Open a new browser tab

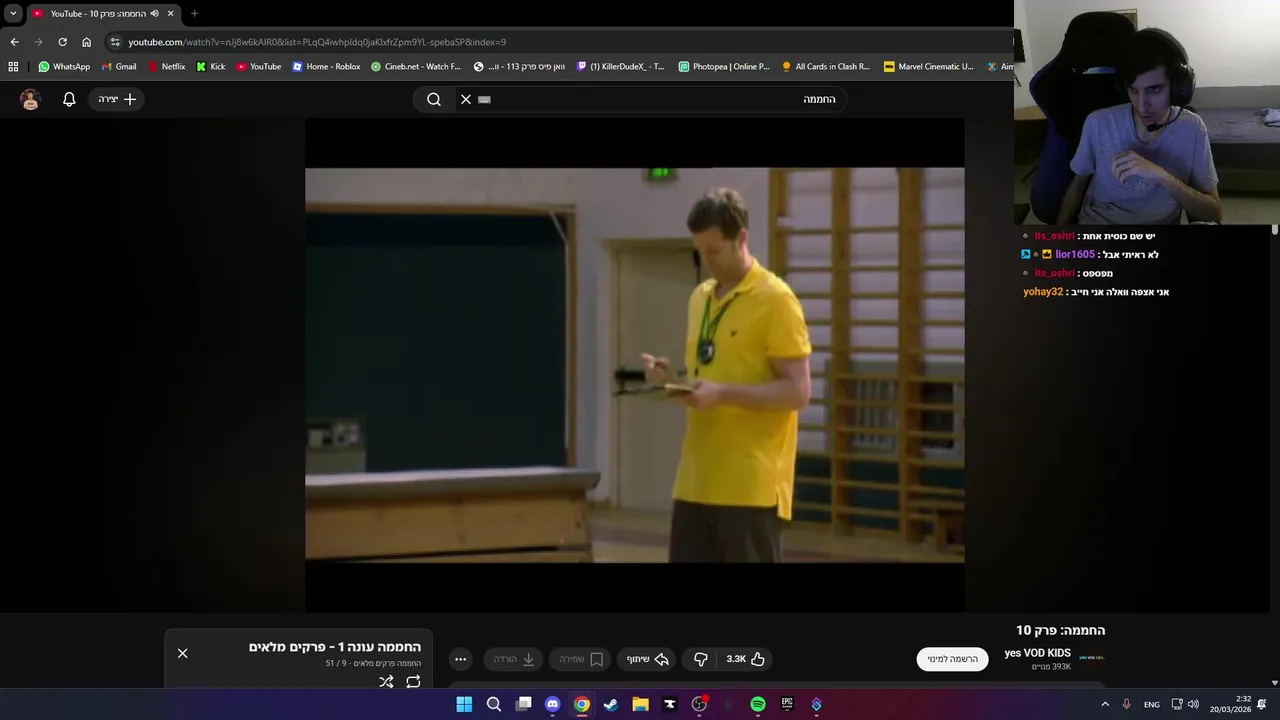point(194,14)
